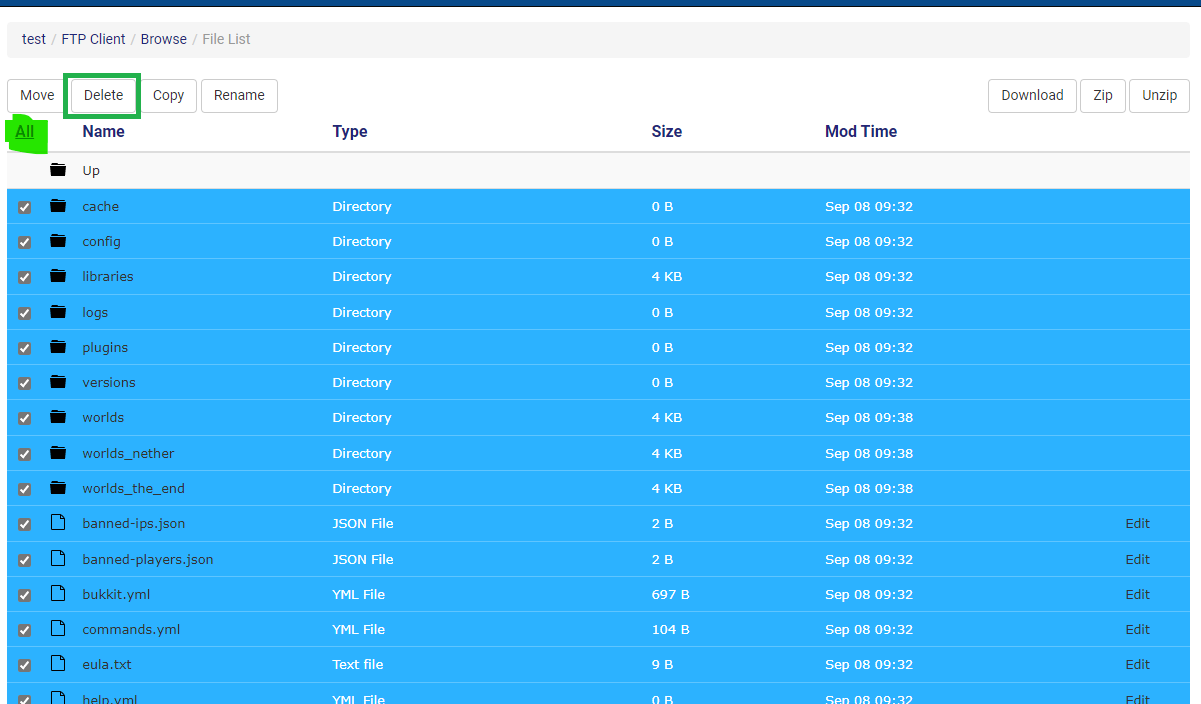Uncheck the commands.yml checkbox
The width and height of the screenshot is (1201, 704).
pos(25,630)
